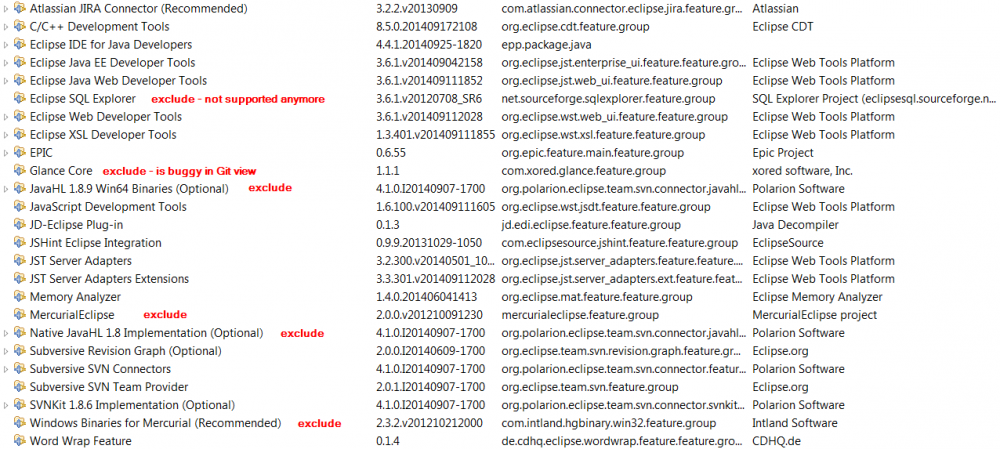This screenshot has height=449, width=1000.
Task: Click the JSHint Eclipse Integration icon
Action: 20,243
